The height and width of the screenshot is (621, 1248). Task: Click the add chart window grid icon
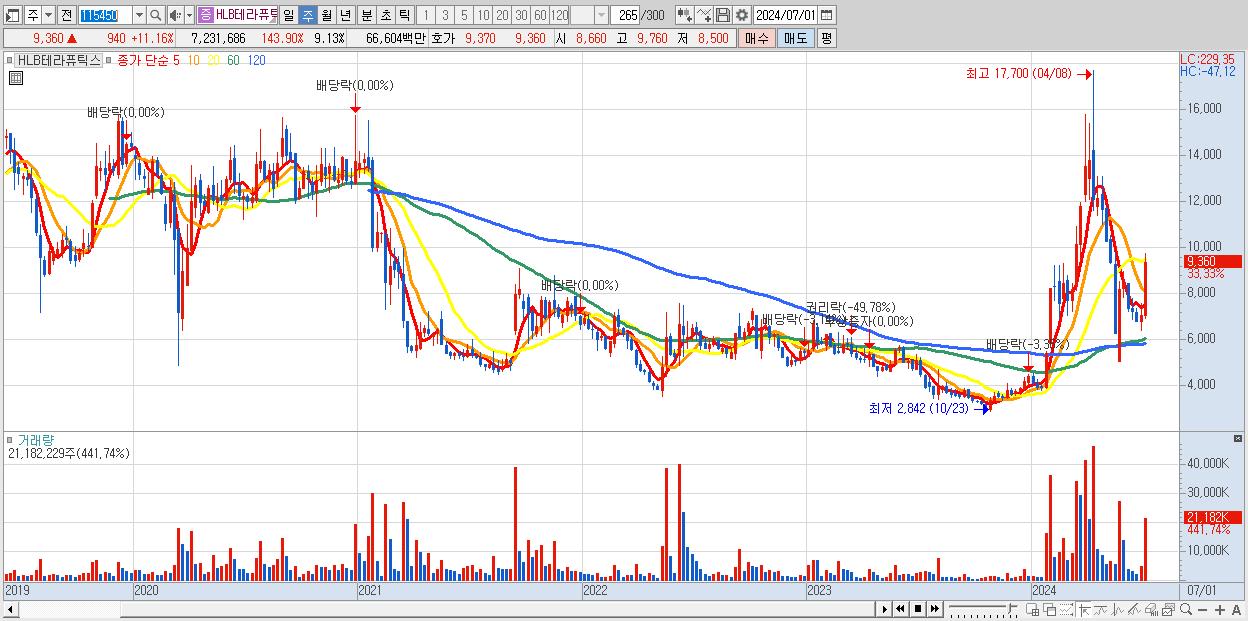[x=1032, y=609]
